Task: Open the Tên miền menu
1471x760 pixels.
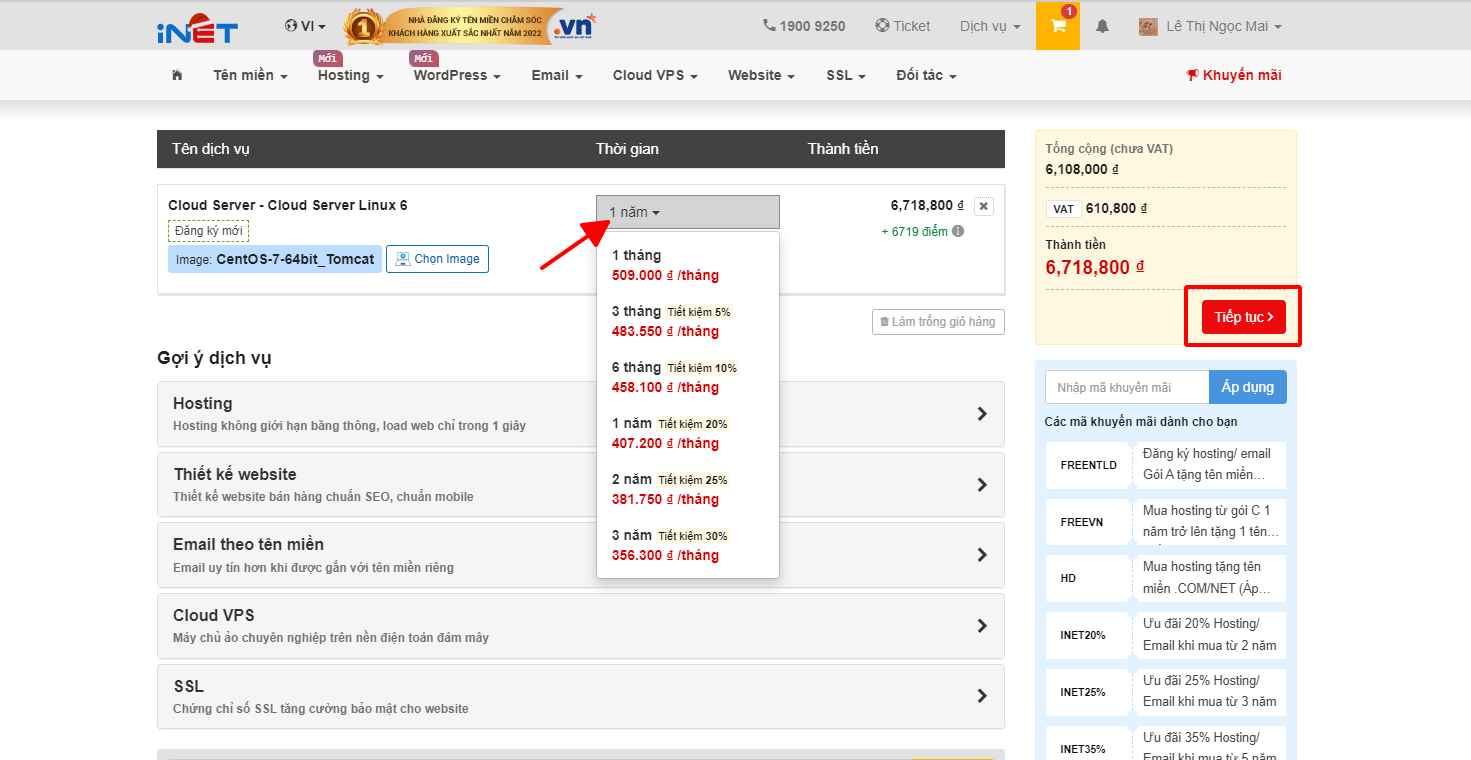Action: tap(250, 75)
